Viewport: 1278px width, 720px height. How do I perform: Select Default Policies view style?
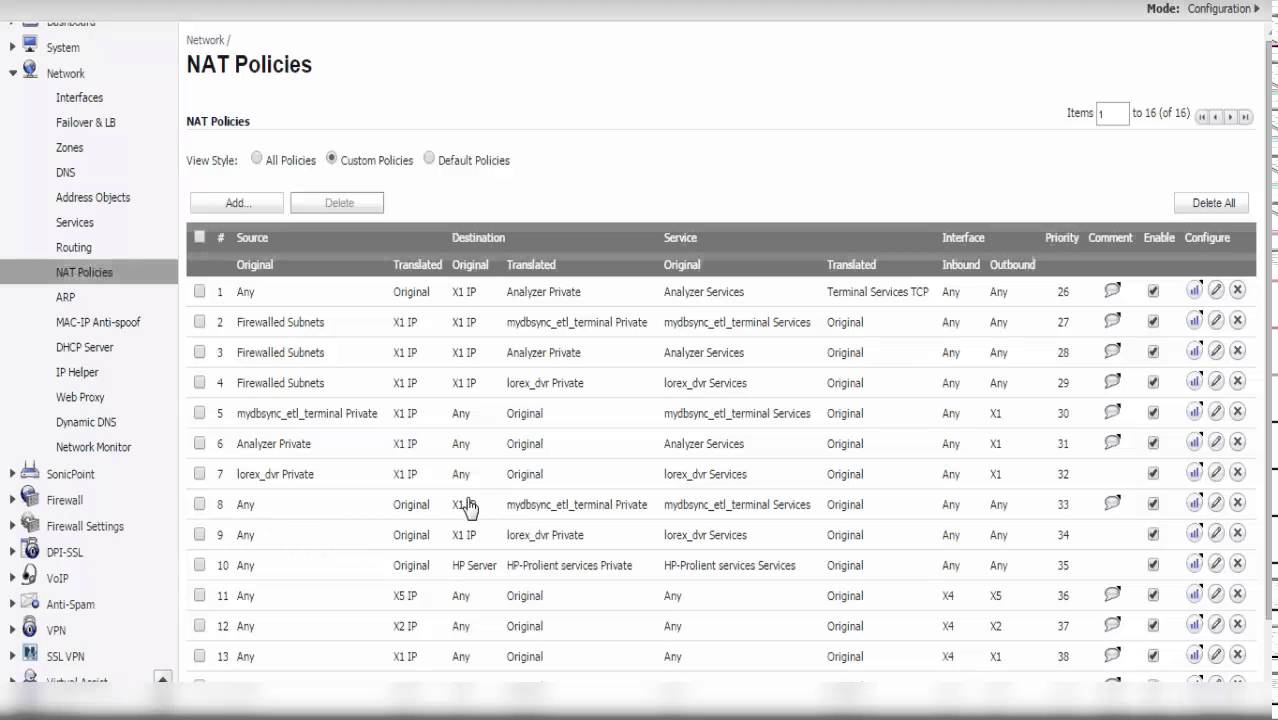click(x=429, y=158)
